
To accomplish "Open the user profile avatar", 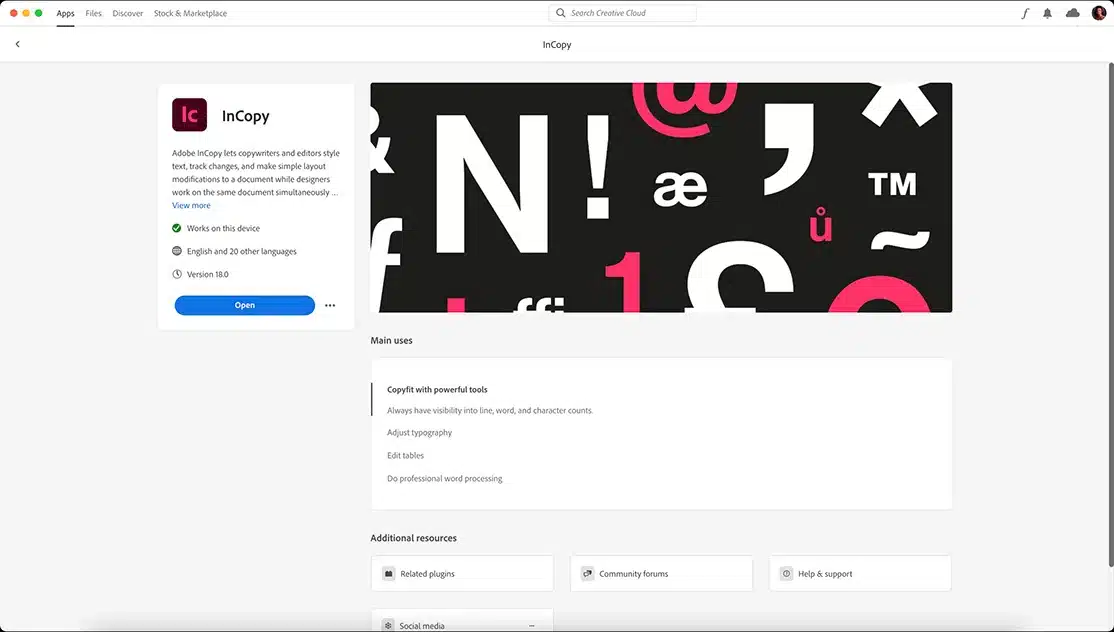I will point(1098,13).
